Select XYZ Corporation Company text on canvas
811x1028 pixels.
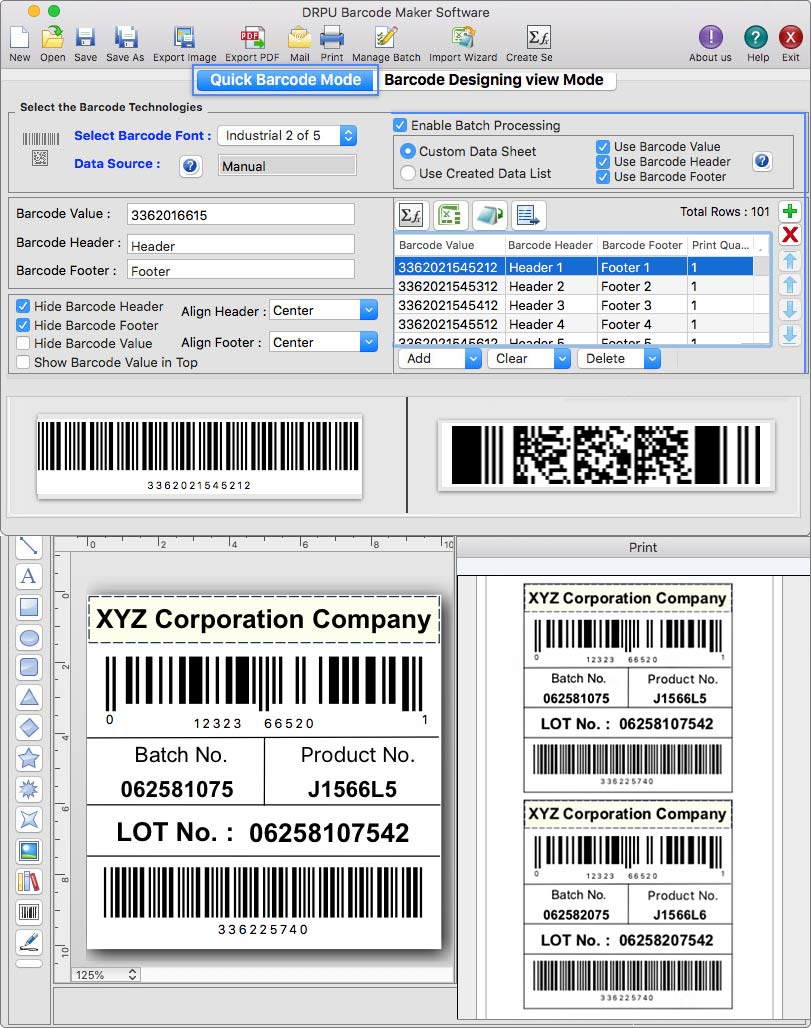point(264,619)
